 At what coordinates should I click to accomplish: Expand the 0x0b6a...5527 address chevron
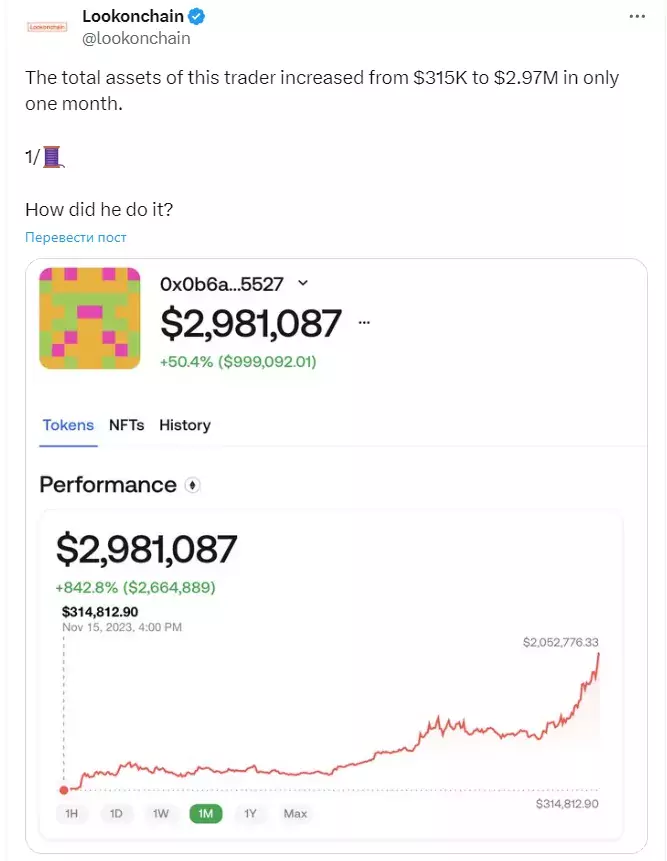click(302, 283)
